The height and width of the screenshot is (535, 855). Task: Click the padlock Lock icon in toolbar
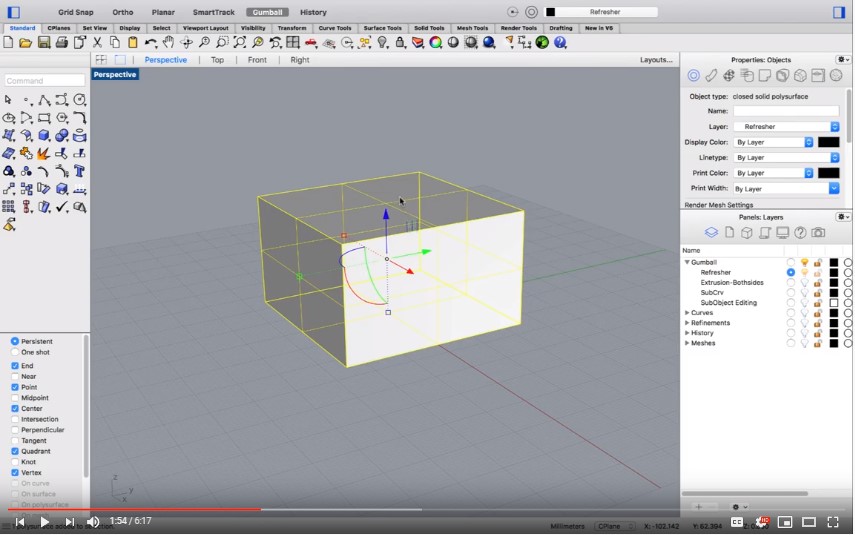pyautogui.click(x=400, y=43)
